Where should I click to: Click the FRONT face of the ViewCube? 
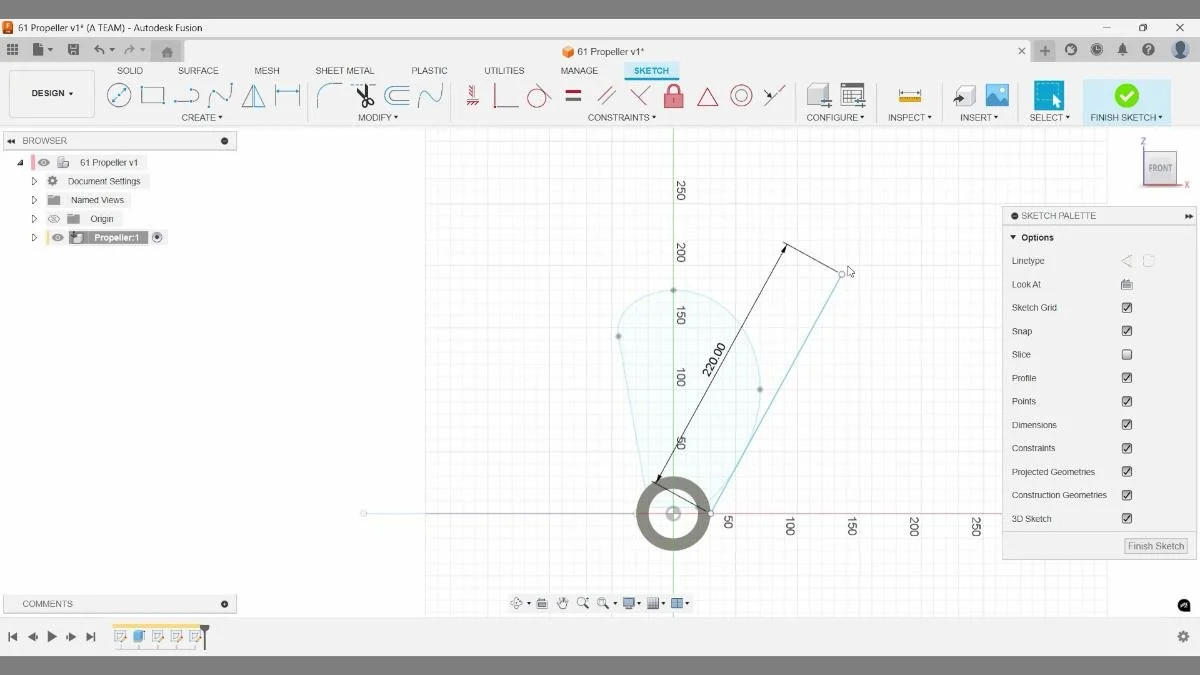(x=1159, y=168)
